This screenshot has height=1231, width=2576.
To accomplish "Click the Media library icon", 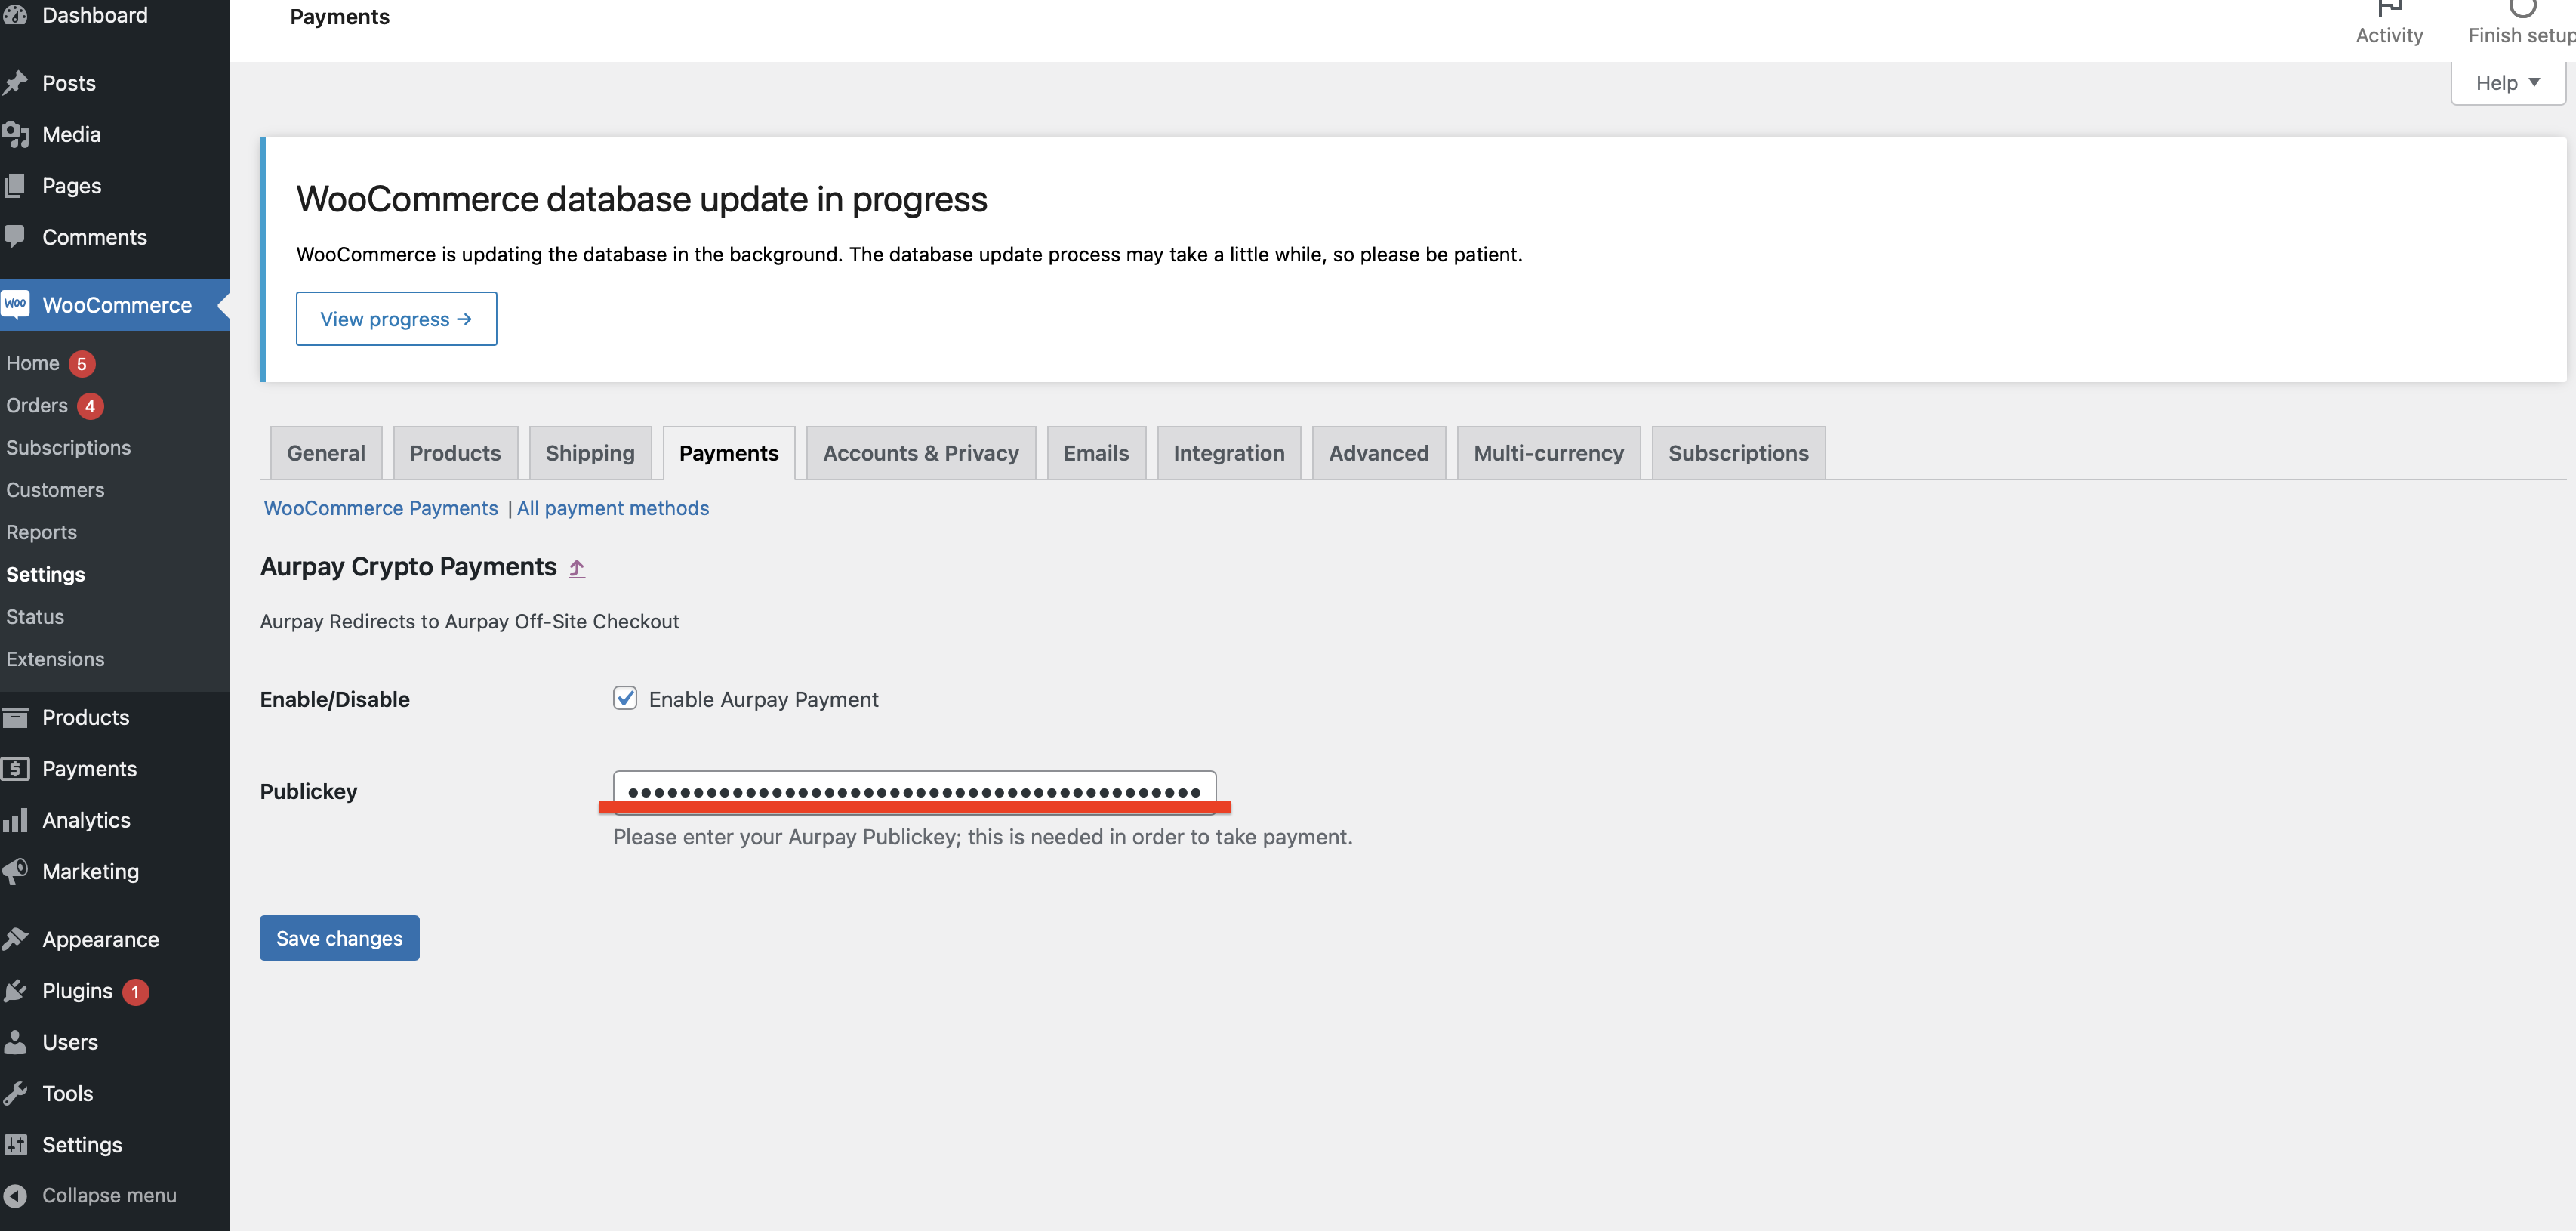I will click(15, 134).
